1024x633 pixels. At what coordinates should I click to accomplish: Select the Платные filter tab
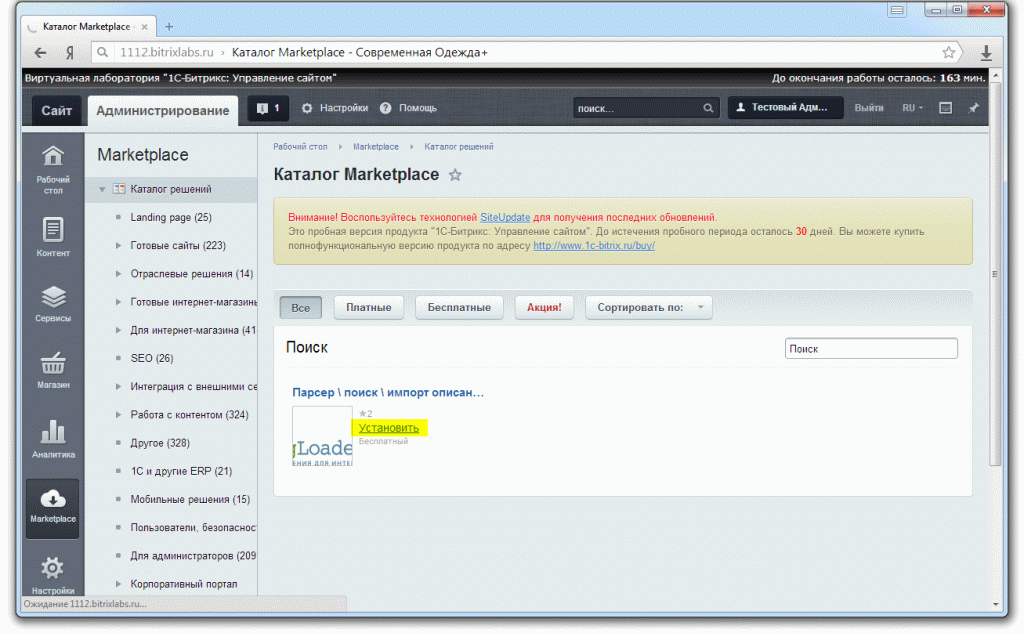(x=369, y=307)
